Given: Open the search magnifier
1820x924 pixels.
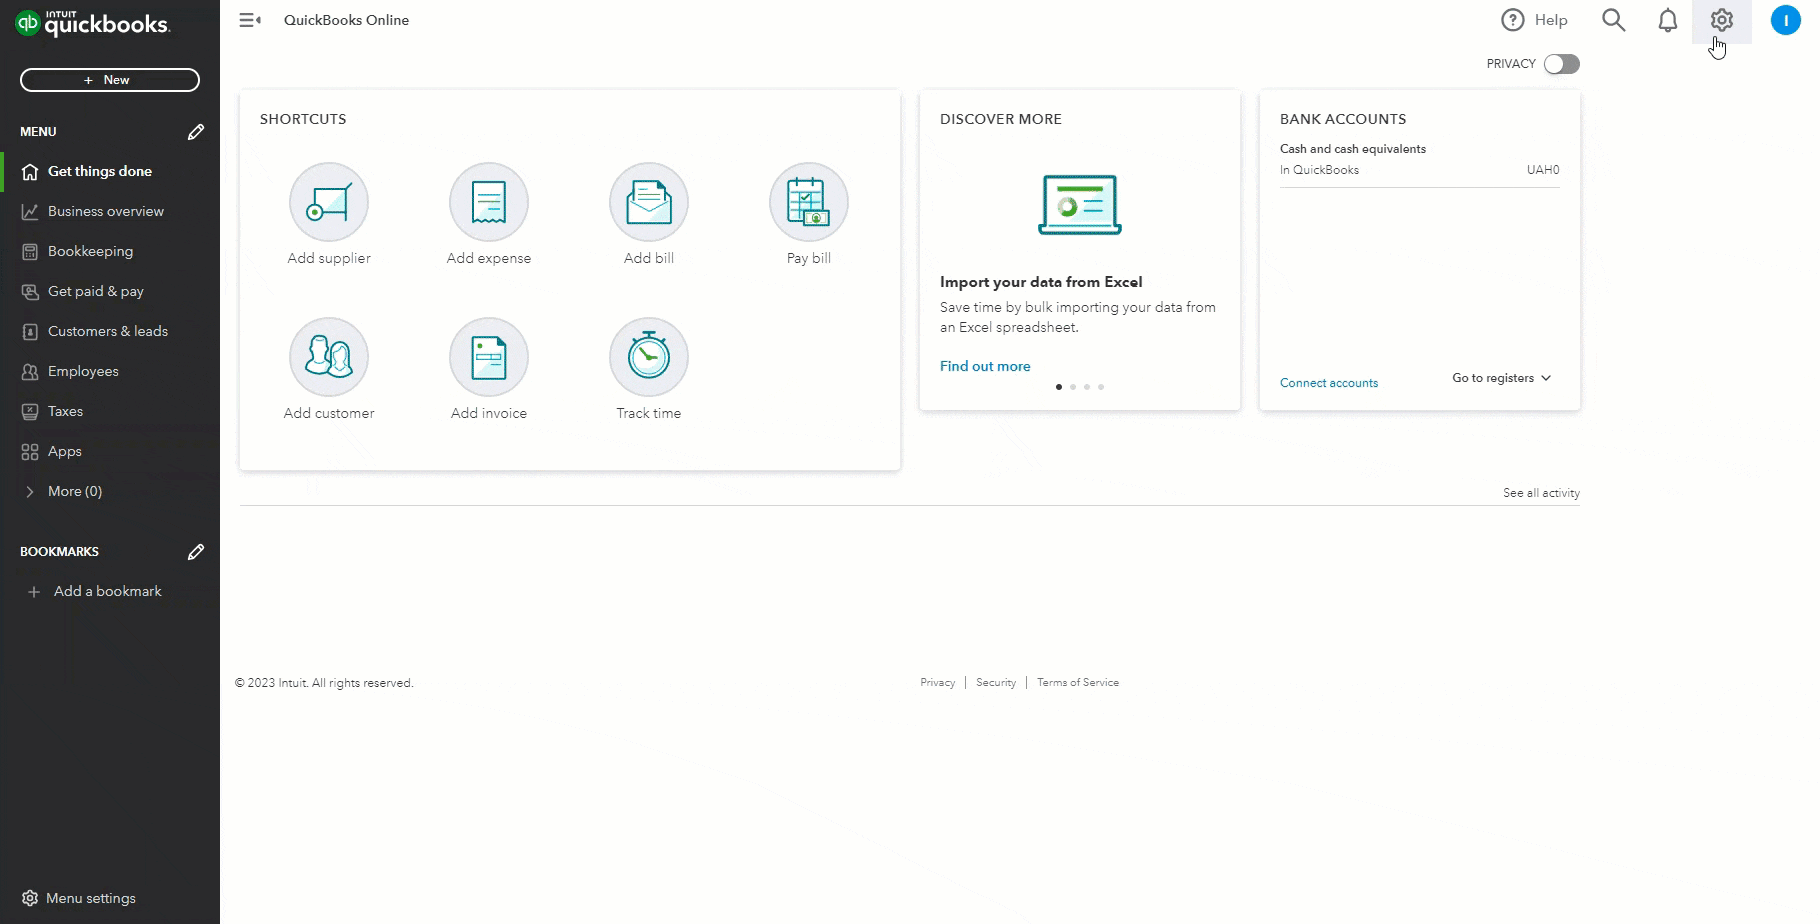Looking at the screenshot, I should pyautogui.click(x=1613, y=20).
